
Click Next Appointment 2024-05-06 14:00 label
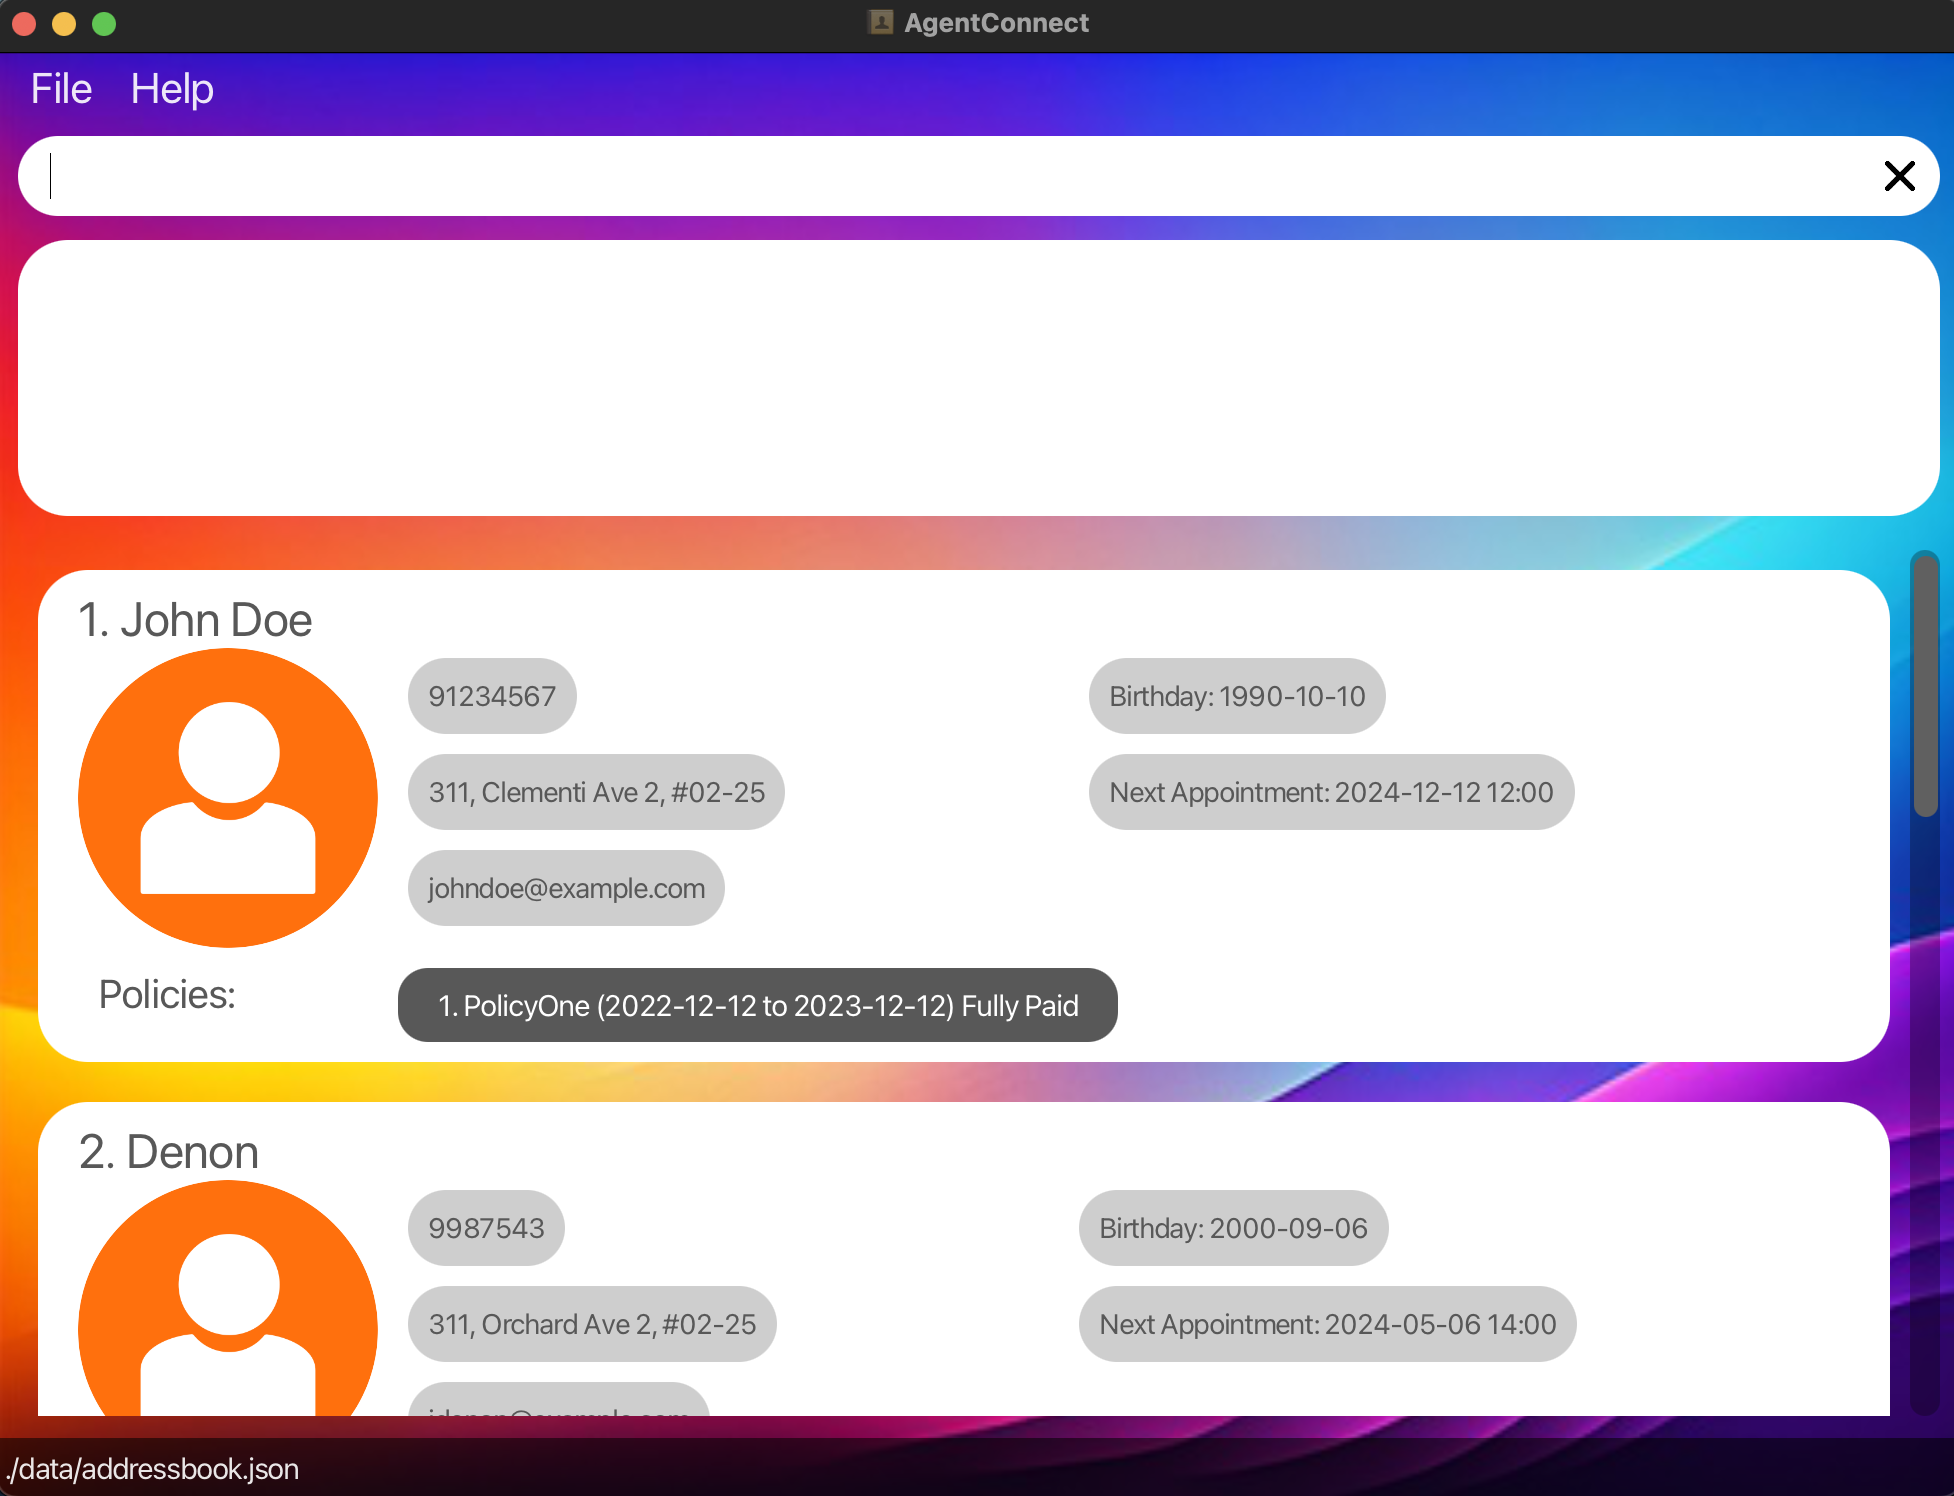click(x=1327, y=1324)
